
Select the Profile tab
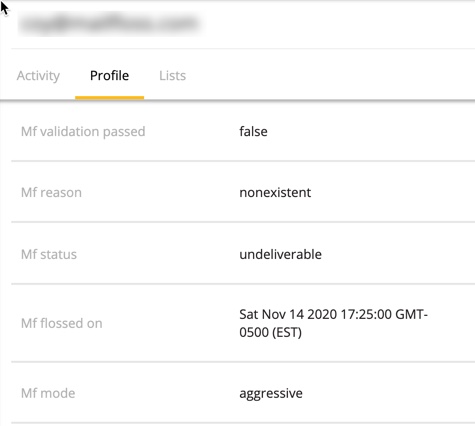coord(109,76)
